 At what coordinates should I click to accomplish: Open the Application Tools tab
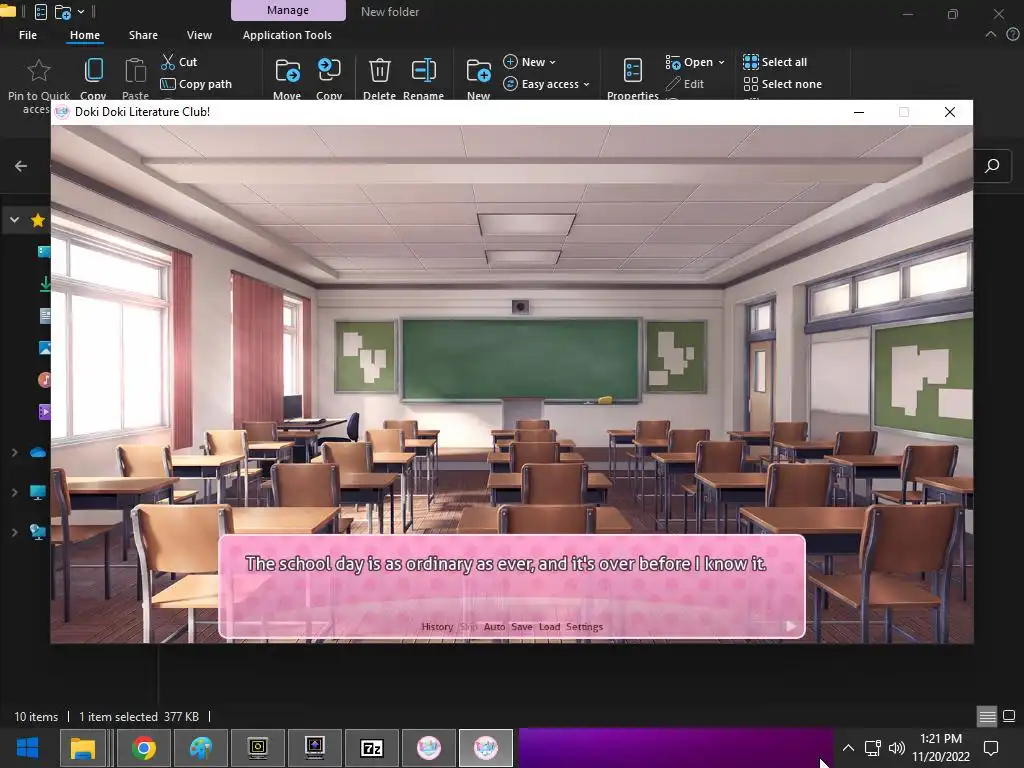point(287,35)
